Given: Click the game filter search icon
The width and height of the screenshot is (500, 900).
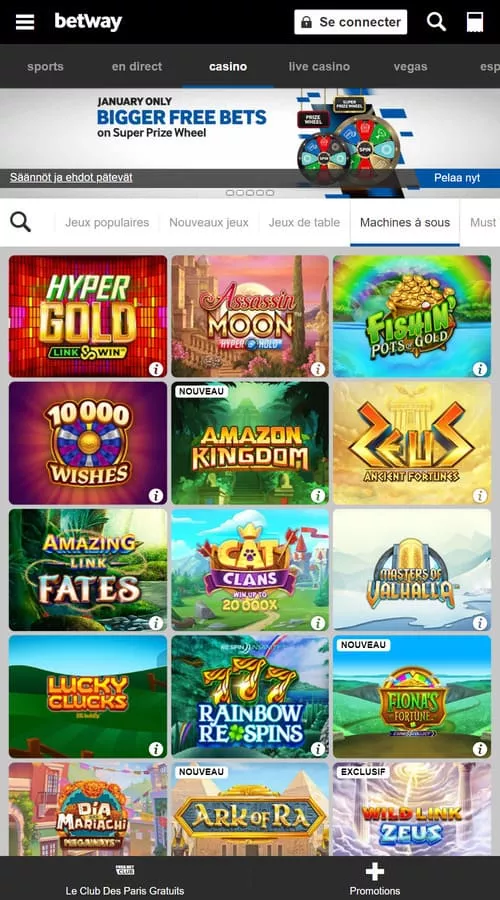Looking at the screenshot, I should (x=21, y=222).
